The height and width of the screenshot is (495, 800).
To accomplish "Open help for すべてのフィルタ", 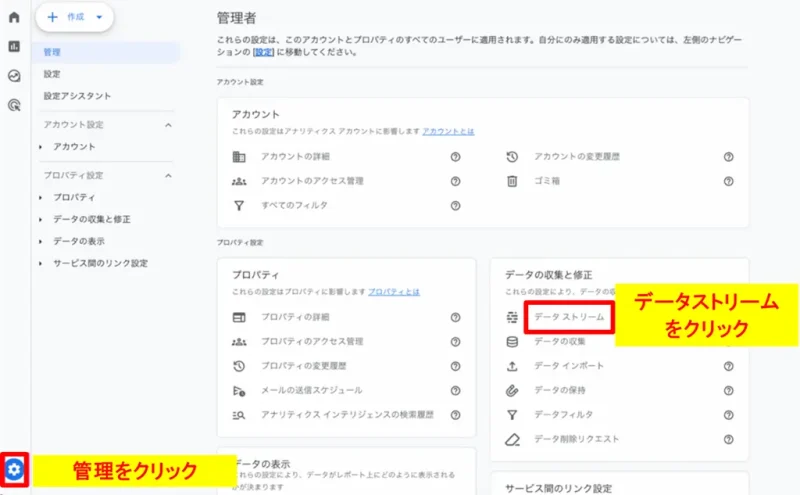I will coord(456,206).
